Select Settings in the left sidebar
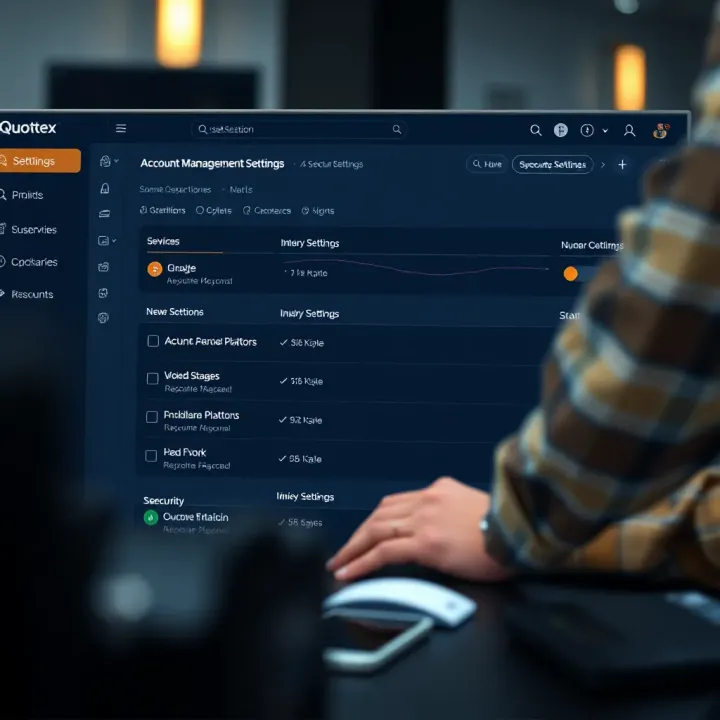The image size is (720, 720). pos(39,161)
